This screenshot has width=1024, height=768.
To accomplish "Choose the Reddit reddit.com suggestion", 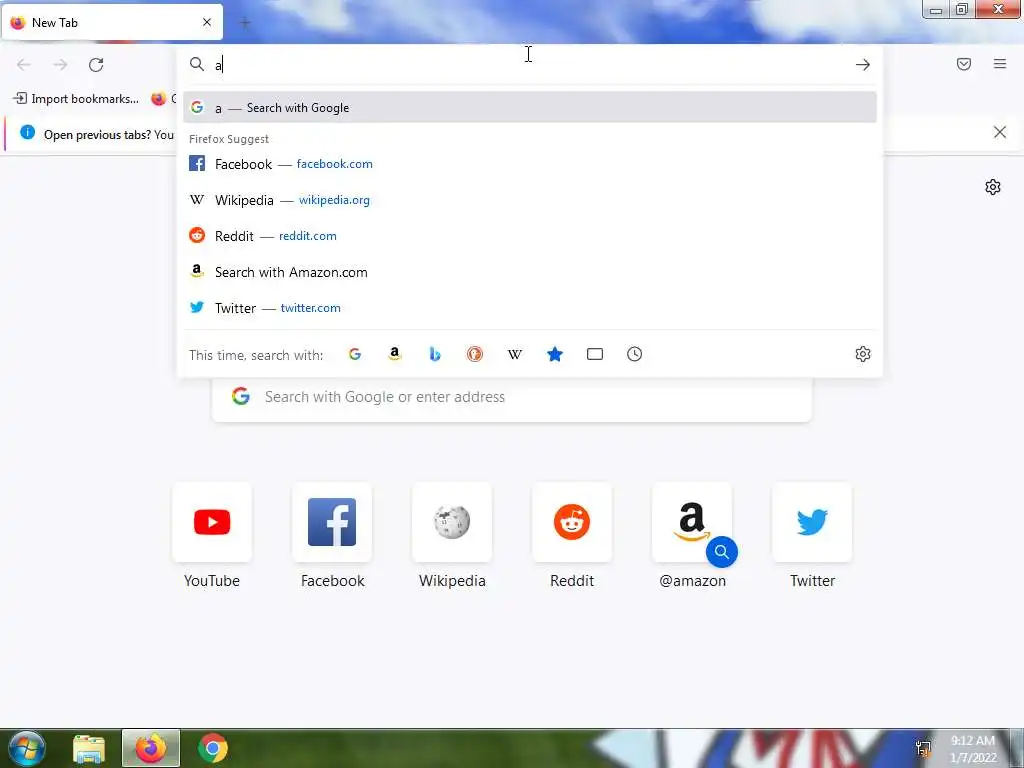I will click(530, 236).
